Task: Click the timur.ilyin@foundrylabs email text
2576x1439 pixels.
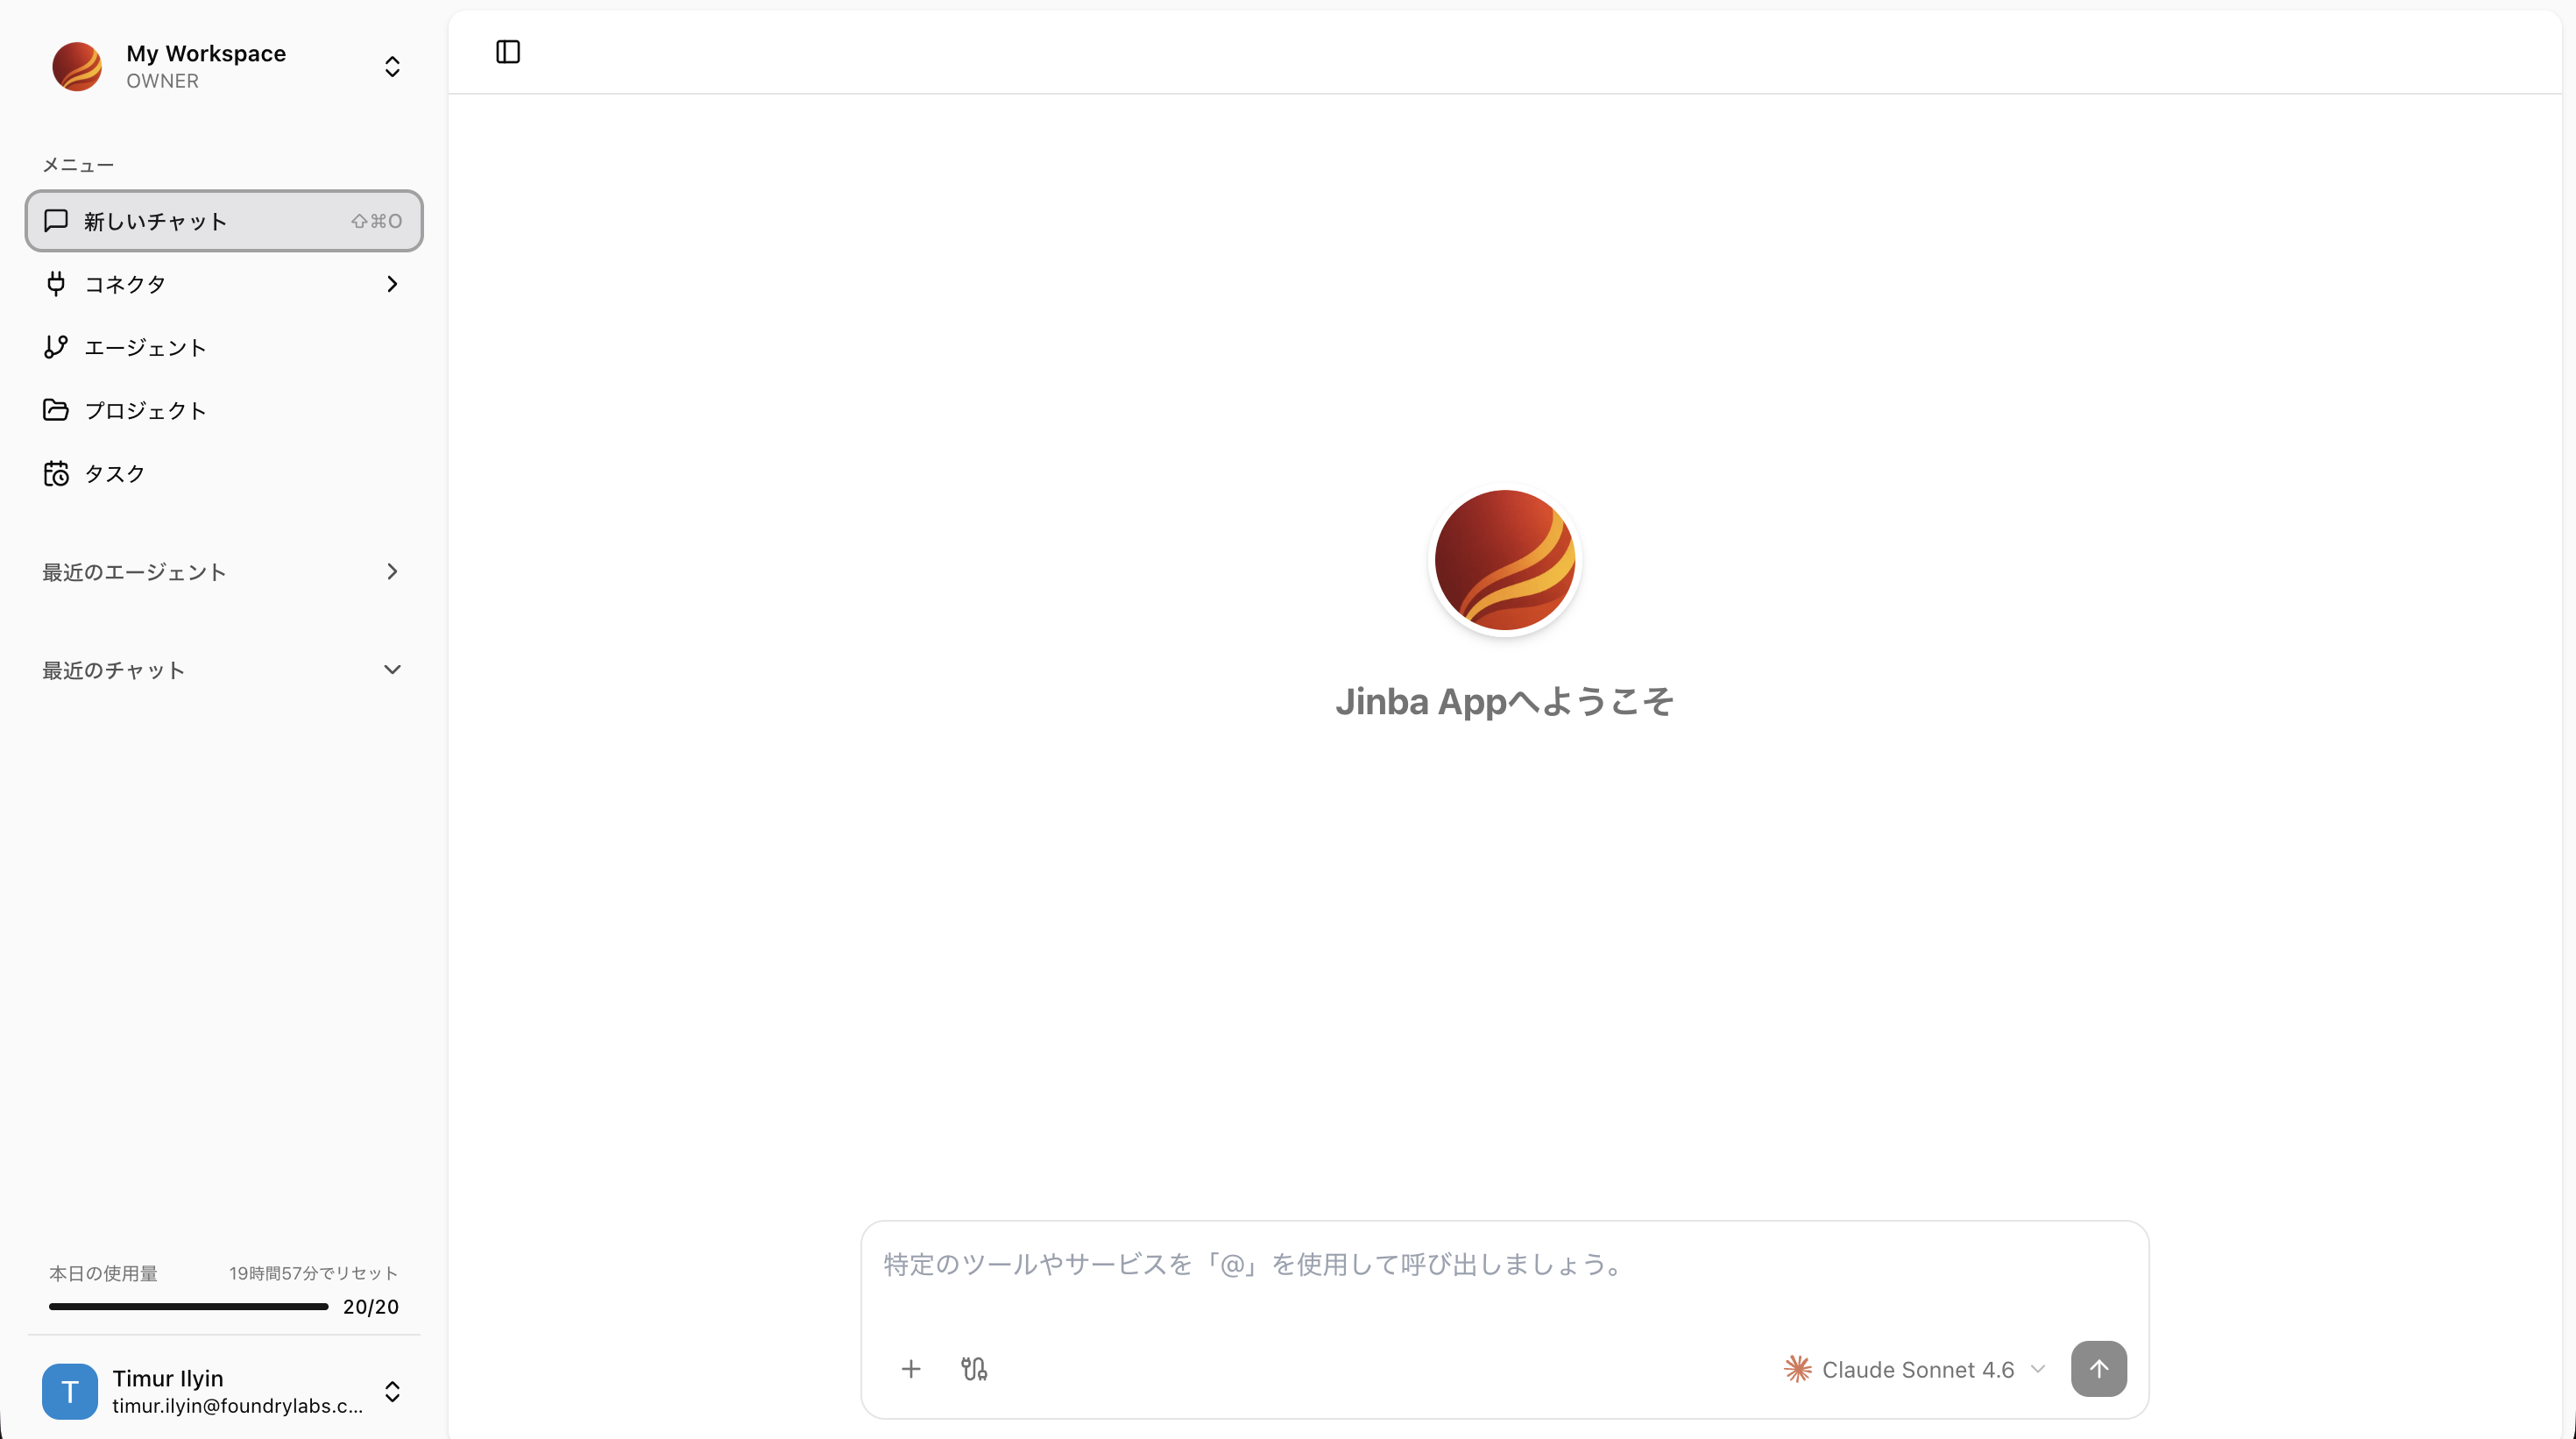Action: tap(237, 1406)
